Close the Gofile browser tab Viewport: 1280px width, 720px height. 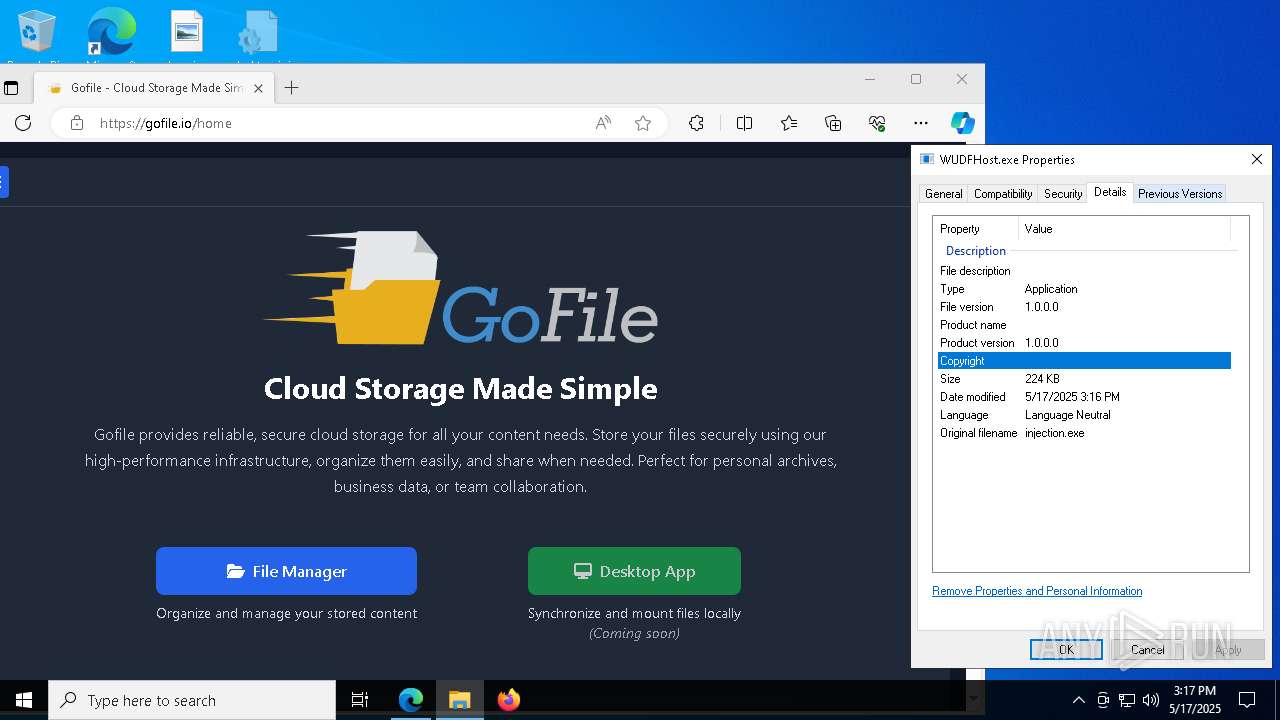coord(258,88)
